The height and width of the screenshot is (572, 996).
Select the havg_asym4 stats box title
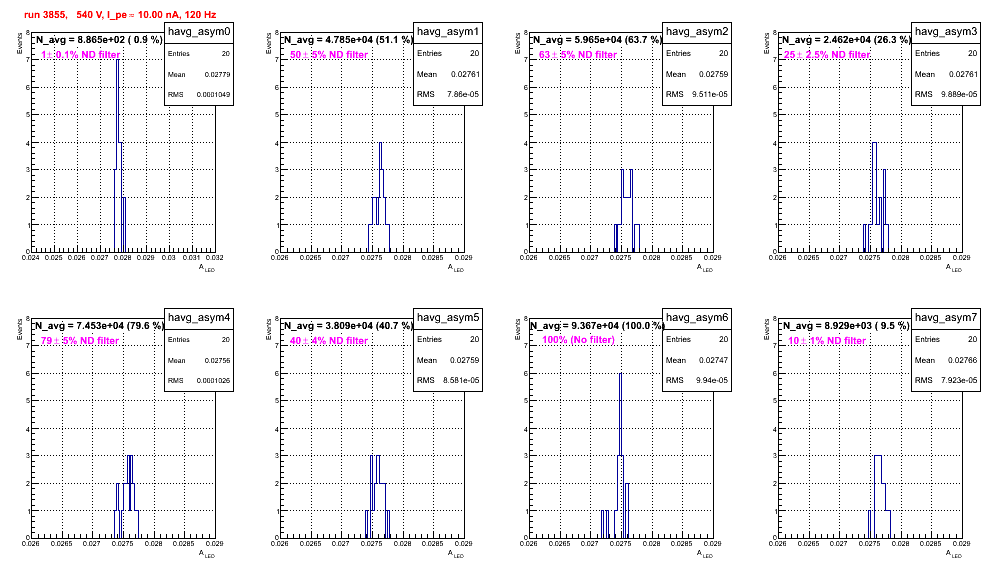[x=199, y=318]
